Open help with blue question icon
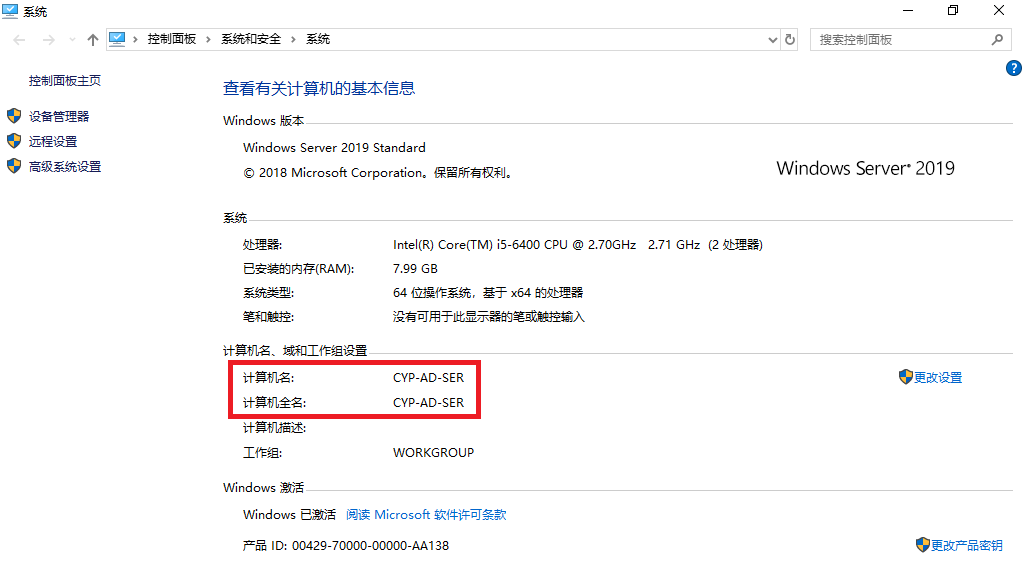 [x=1013, y=68]
